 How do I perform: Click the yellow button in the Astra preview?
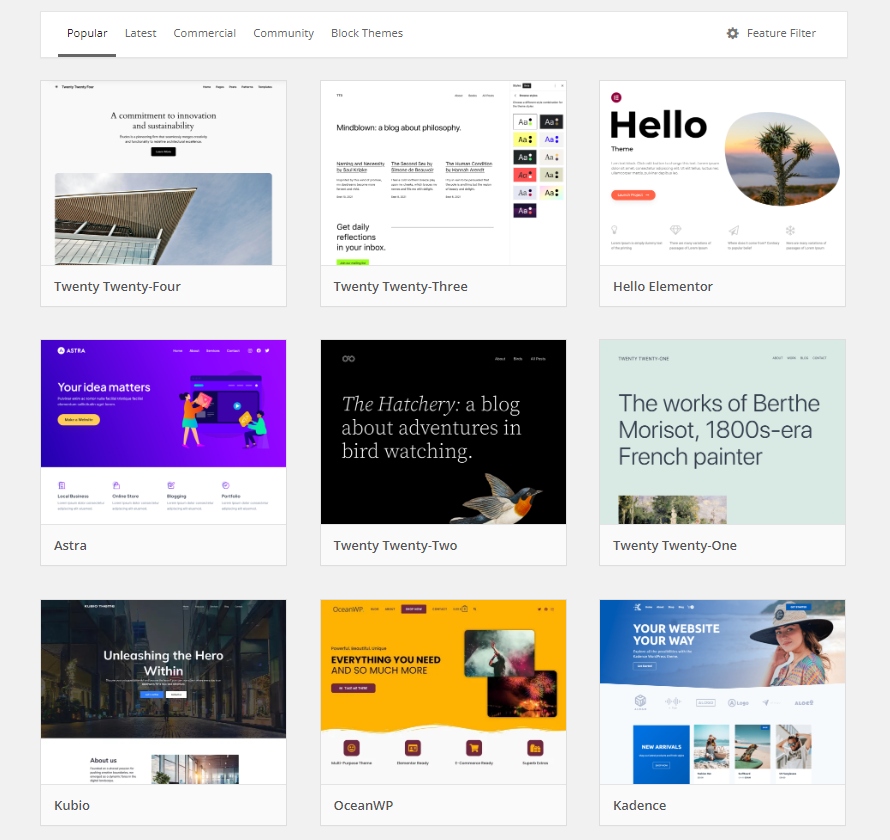(x=78, y=419)
